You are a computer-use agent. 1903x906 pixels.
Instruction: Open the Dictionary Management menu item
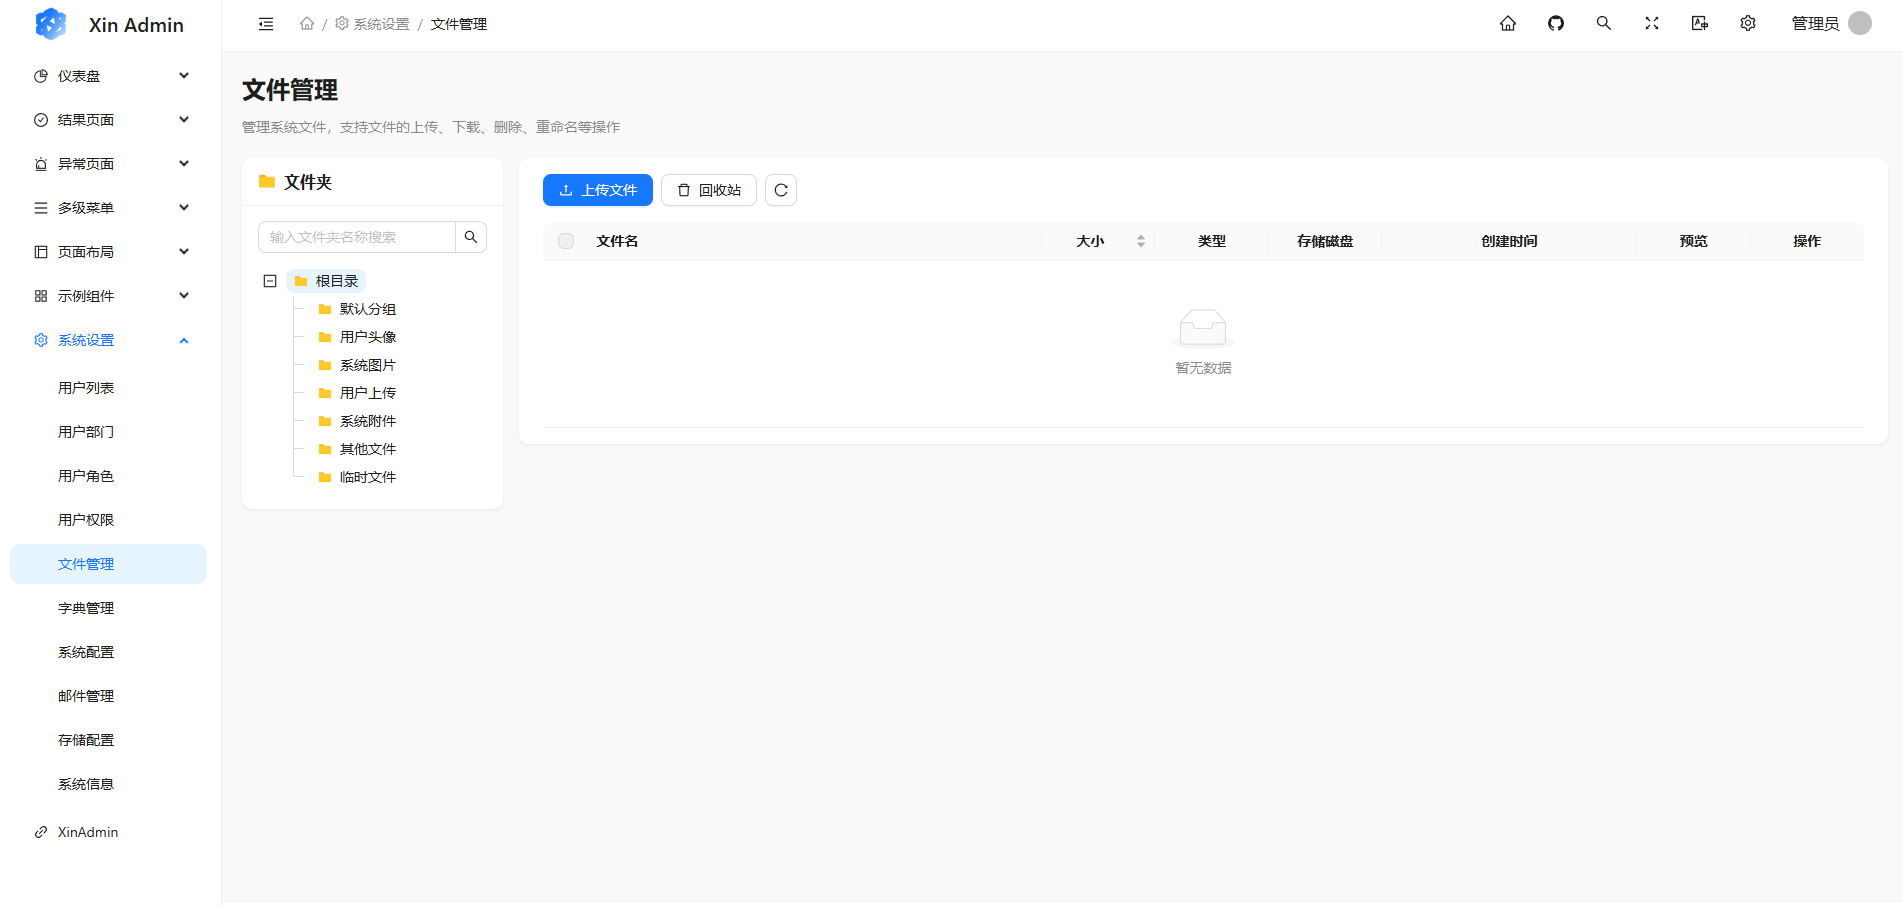[x=86, y=608]
